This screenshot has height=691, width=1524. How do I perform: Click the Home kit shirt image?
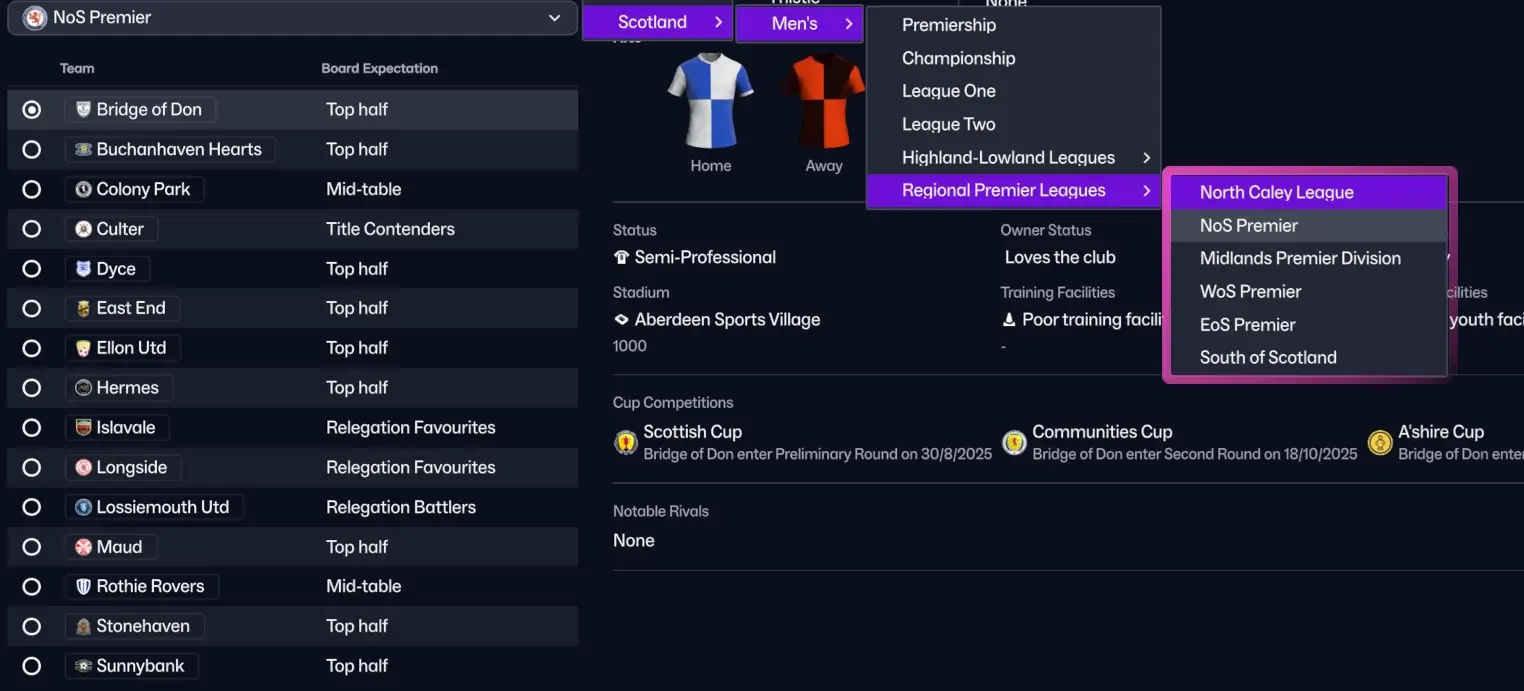click(710, 100)
